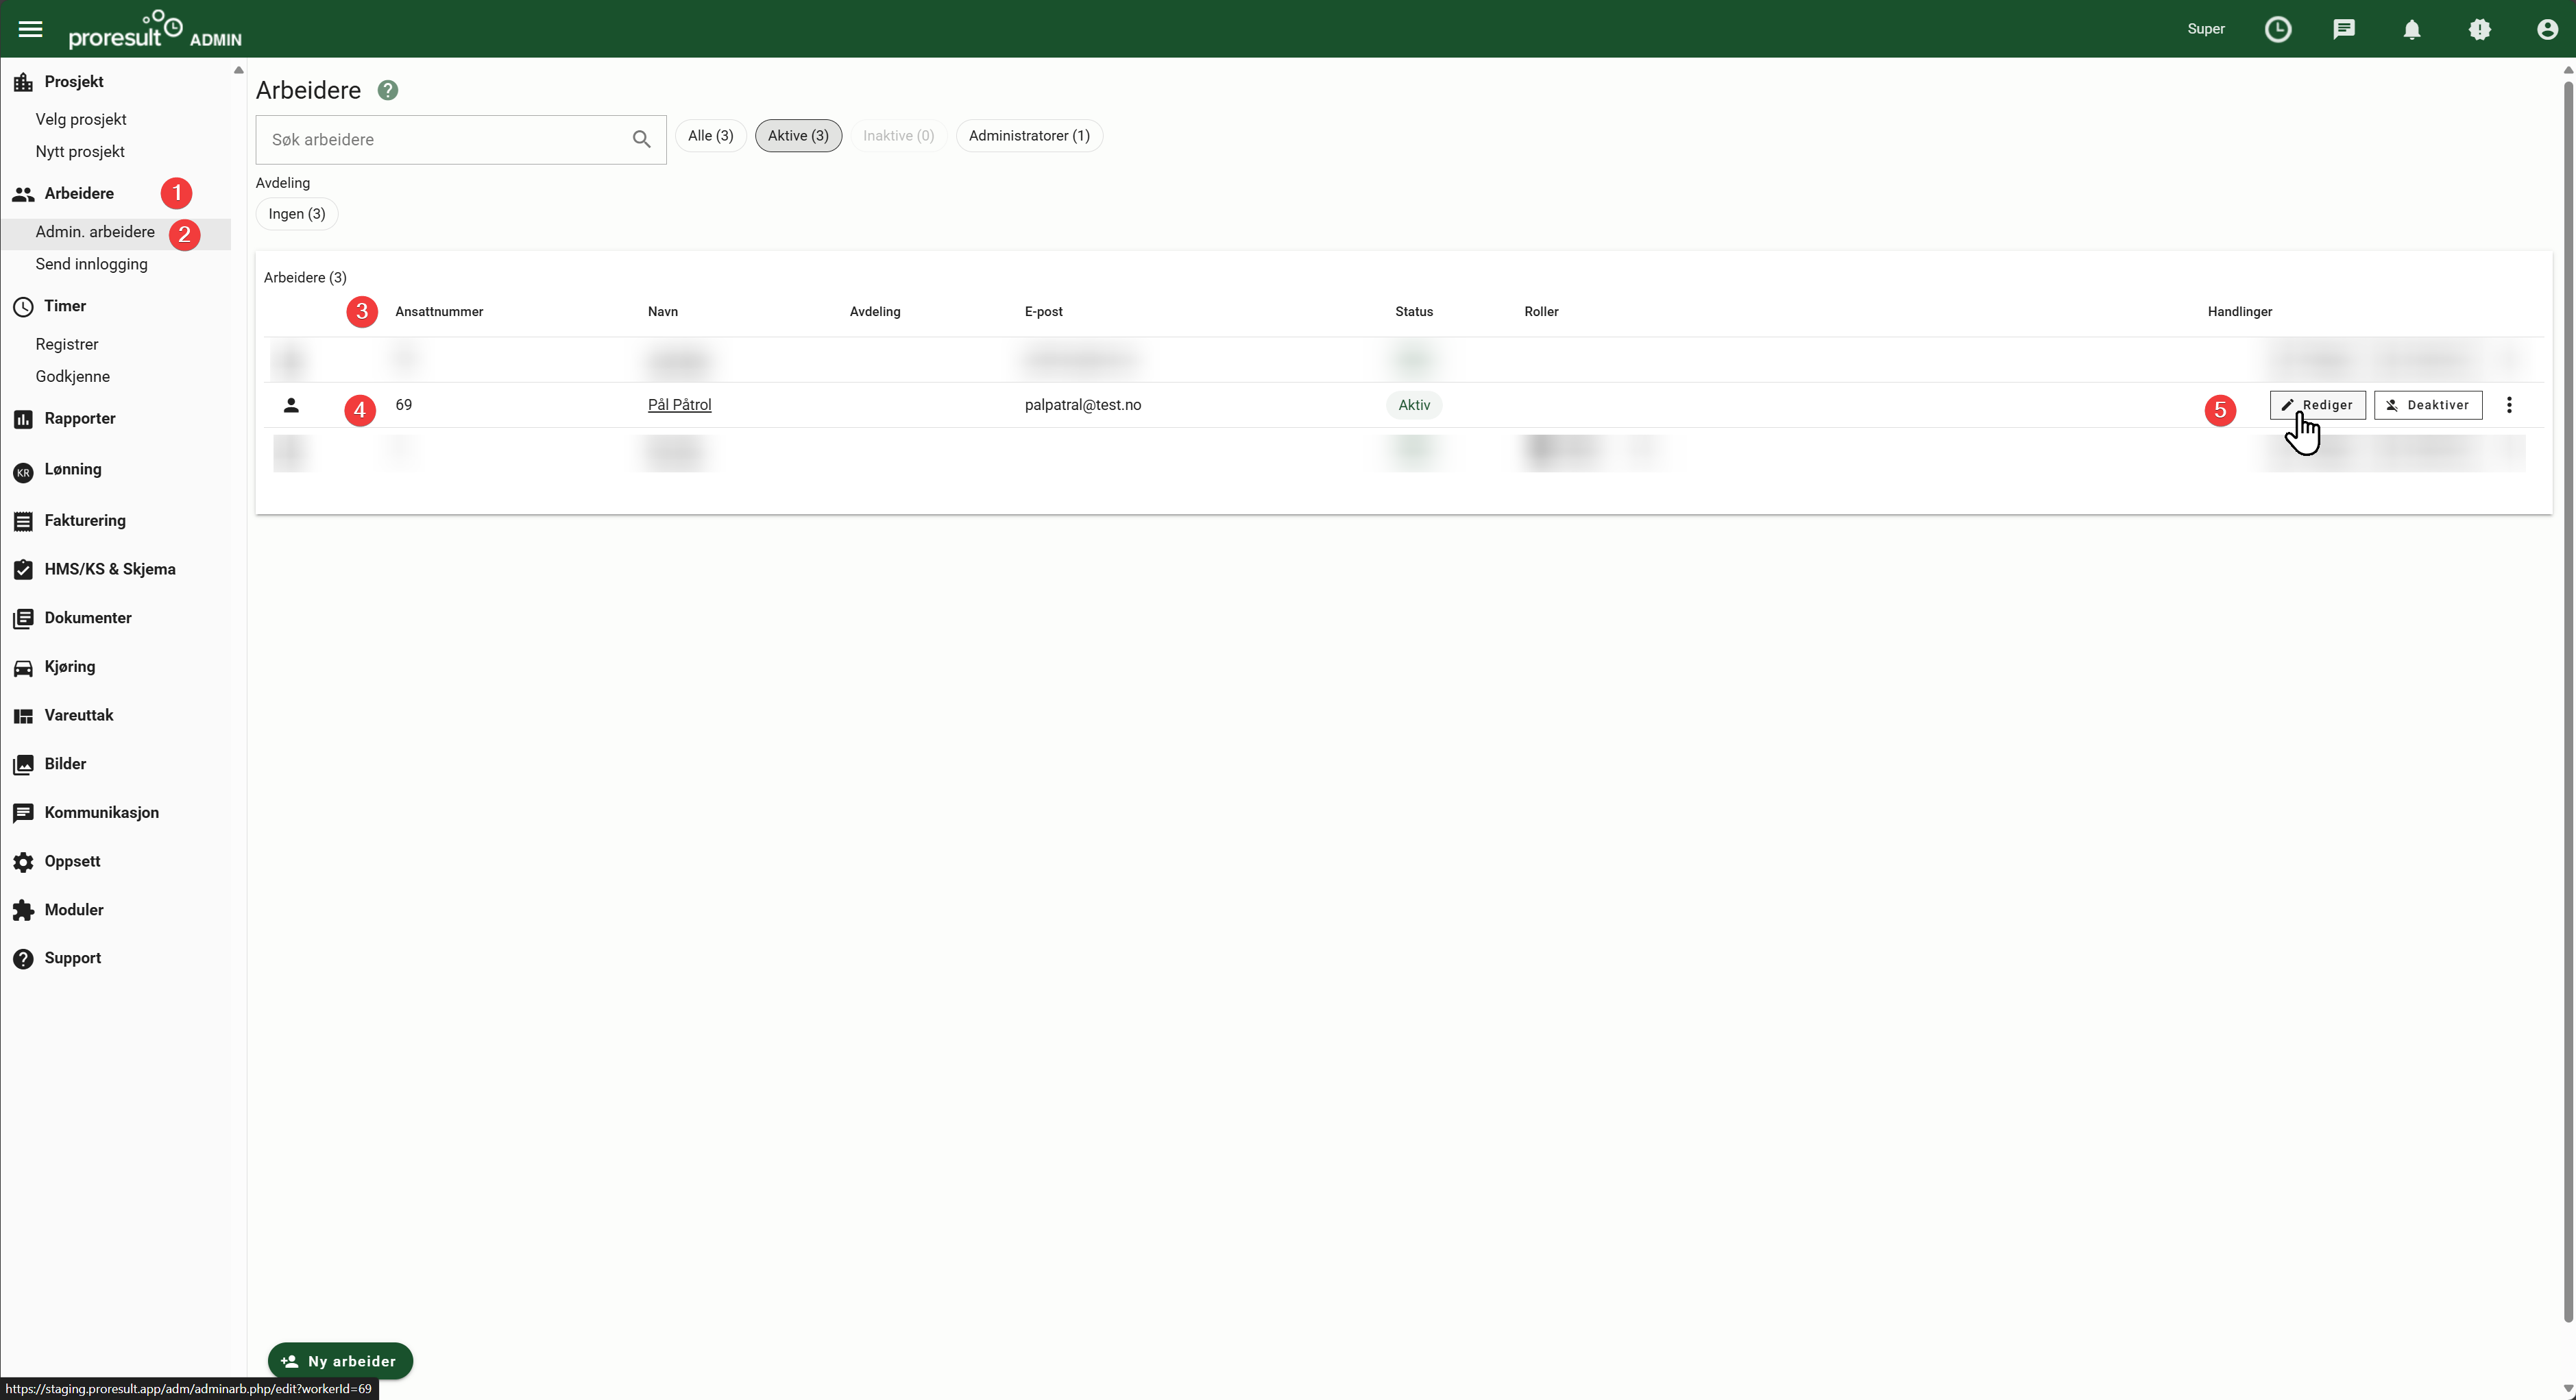Expand the Dokumenter menu

click(x=88, y=618)
